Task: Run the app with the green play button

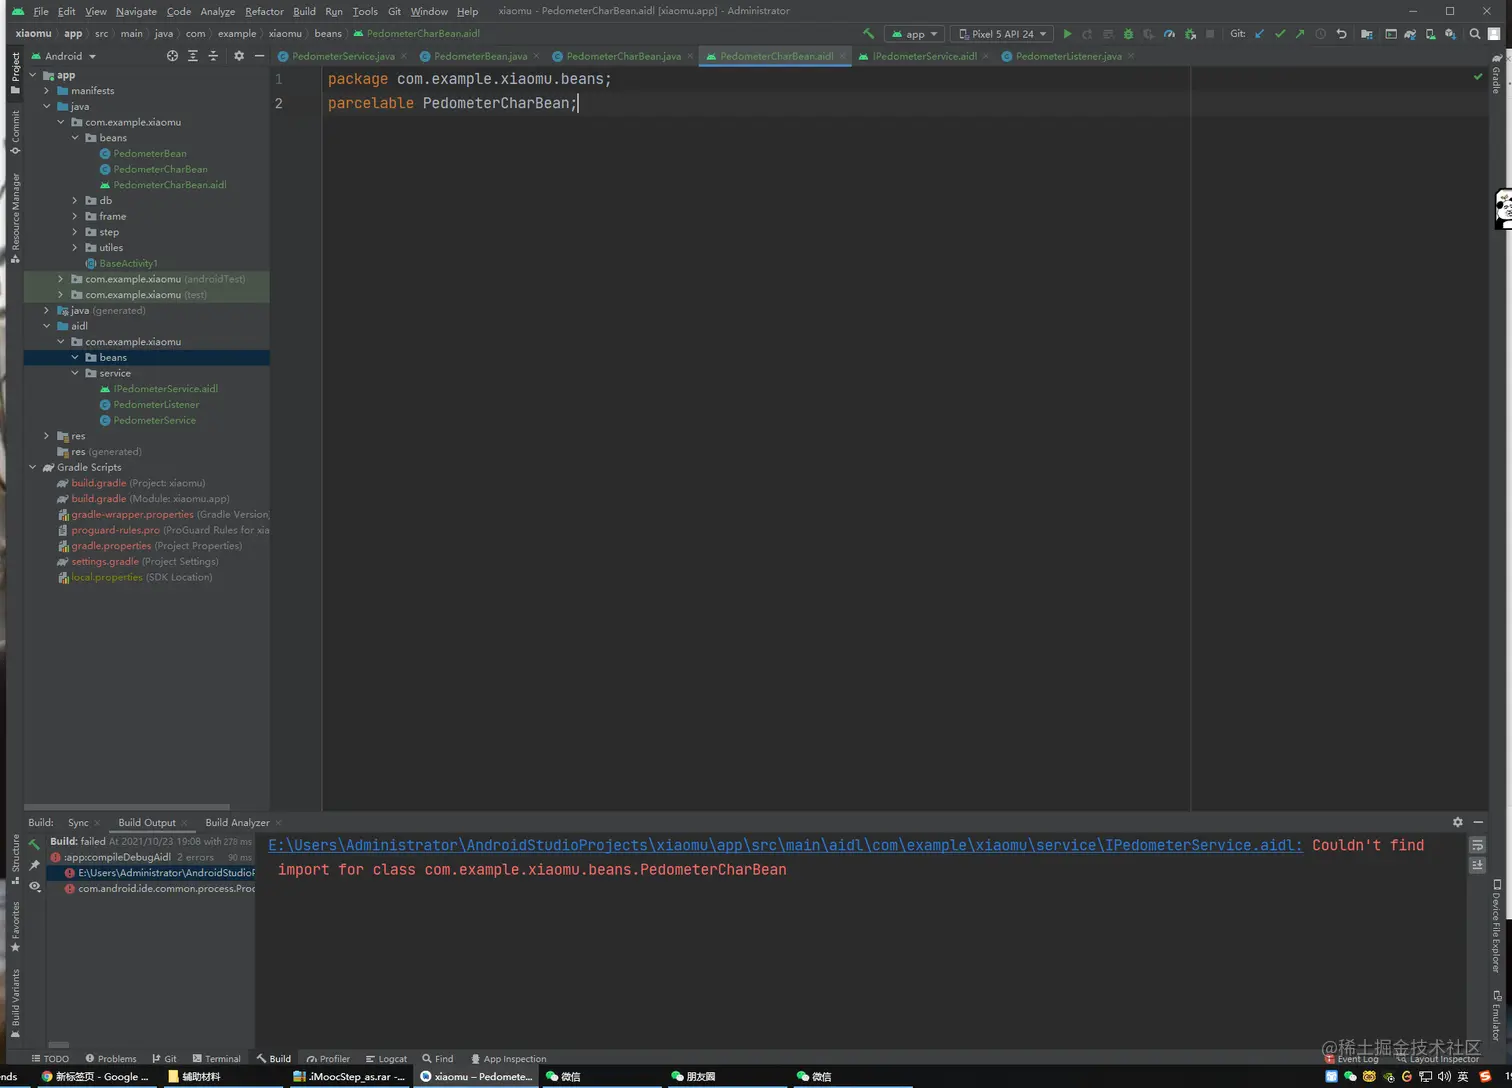Action: point(1067,34)
